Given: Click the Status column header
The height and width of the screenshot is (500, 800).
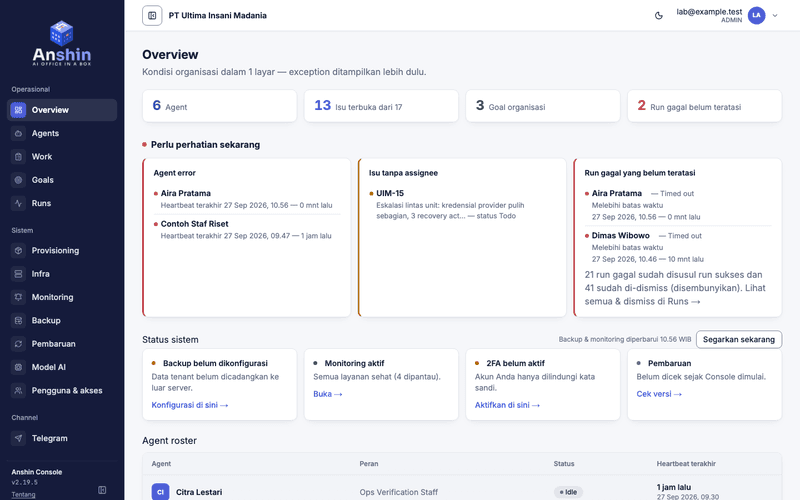Looking at the screenshot, I should click(x=564, y=464).
